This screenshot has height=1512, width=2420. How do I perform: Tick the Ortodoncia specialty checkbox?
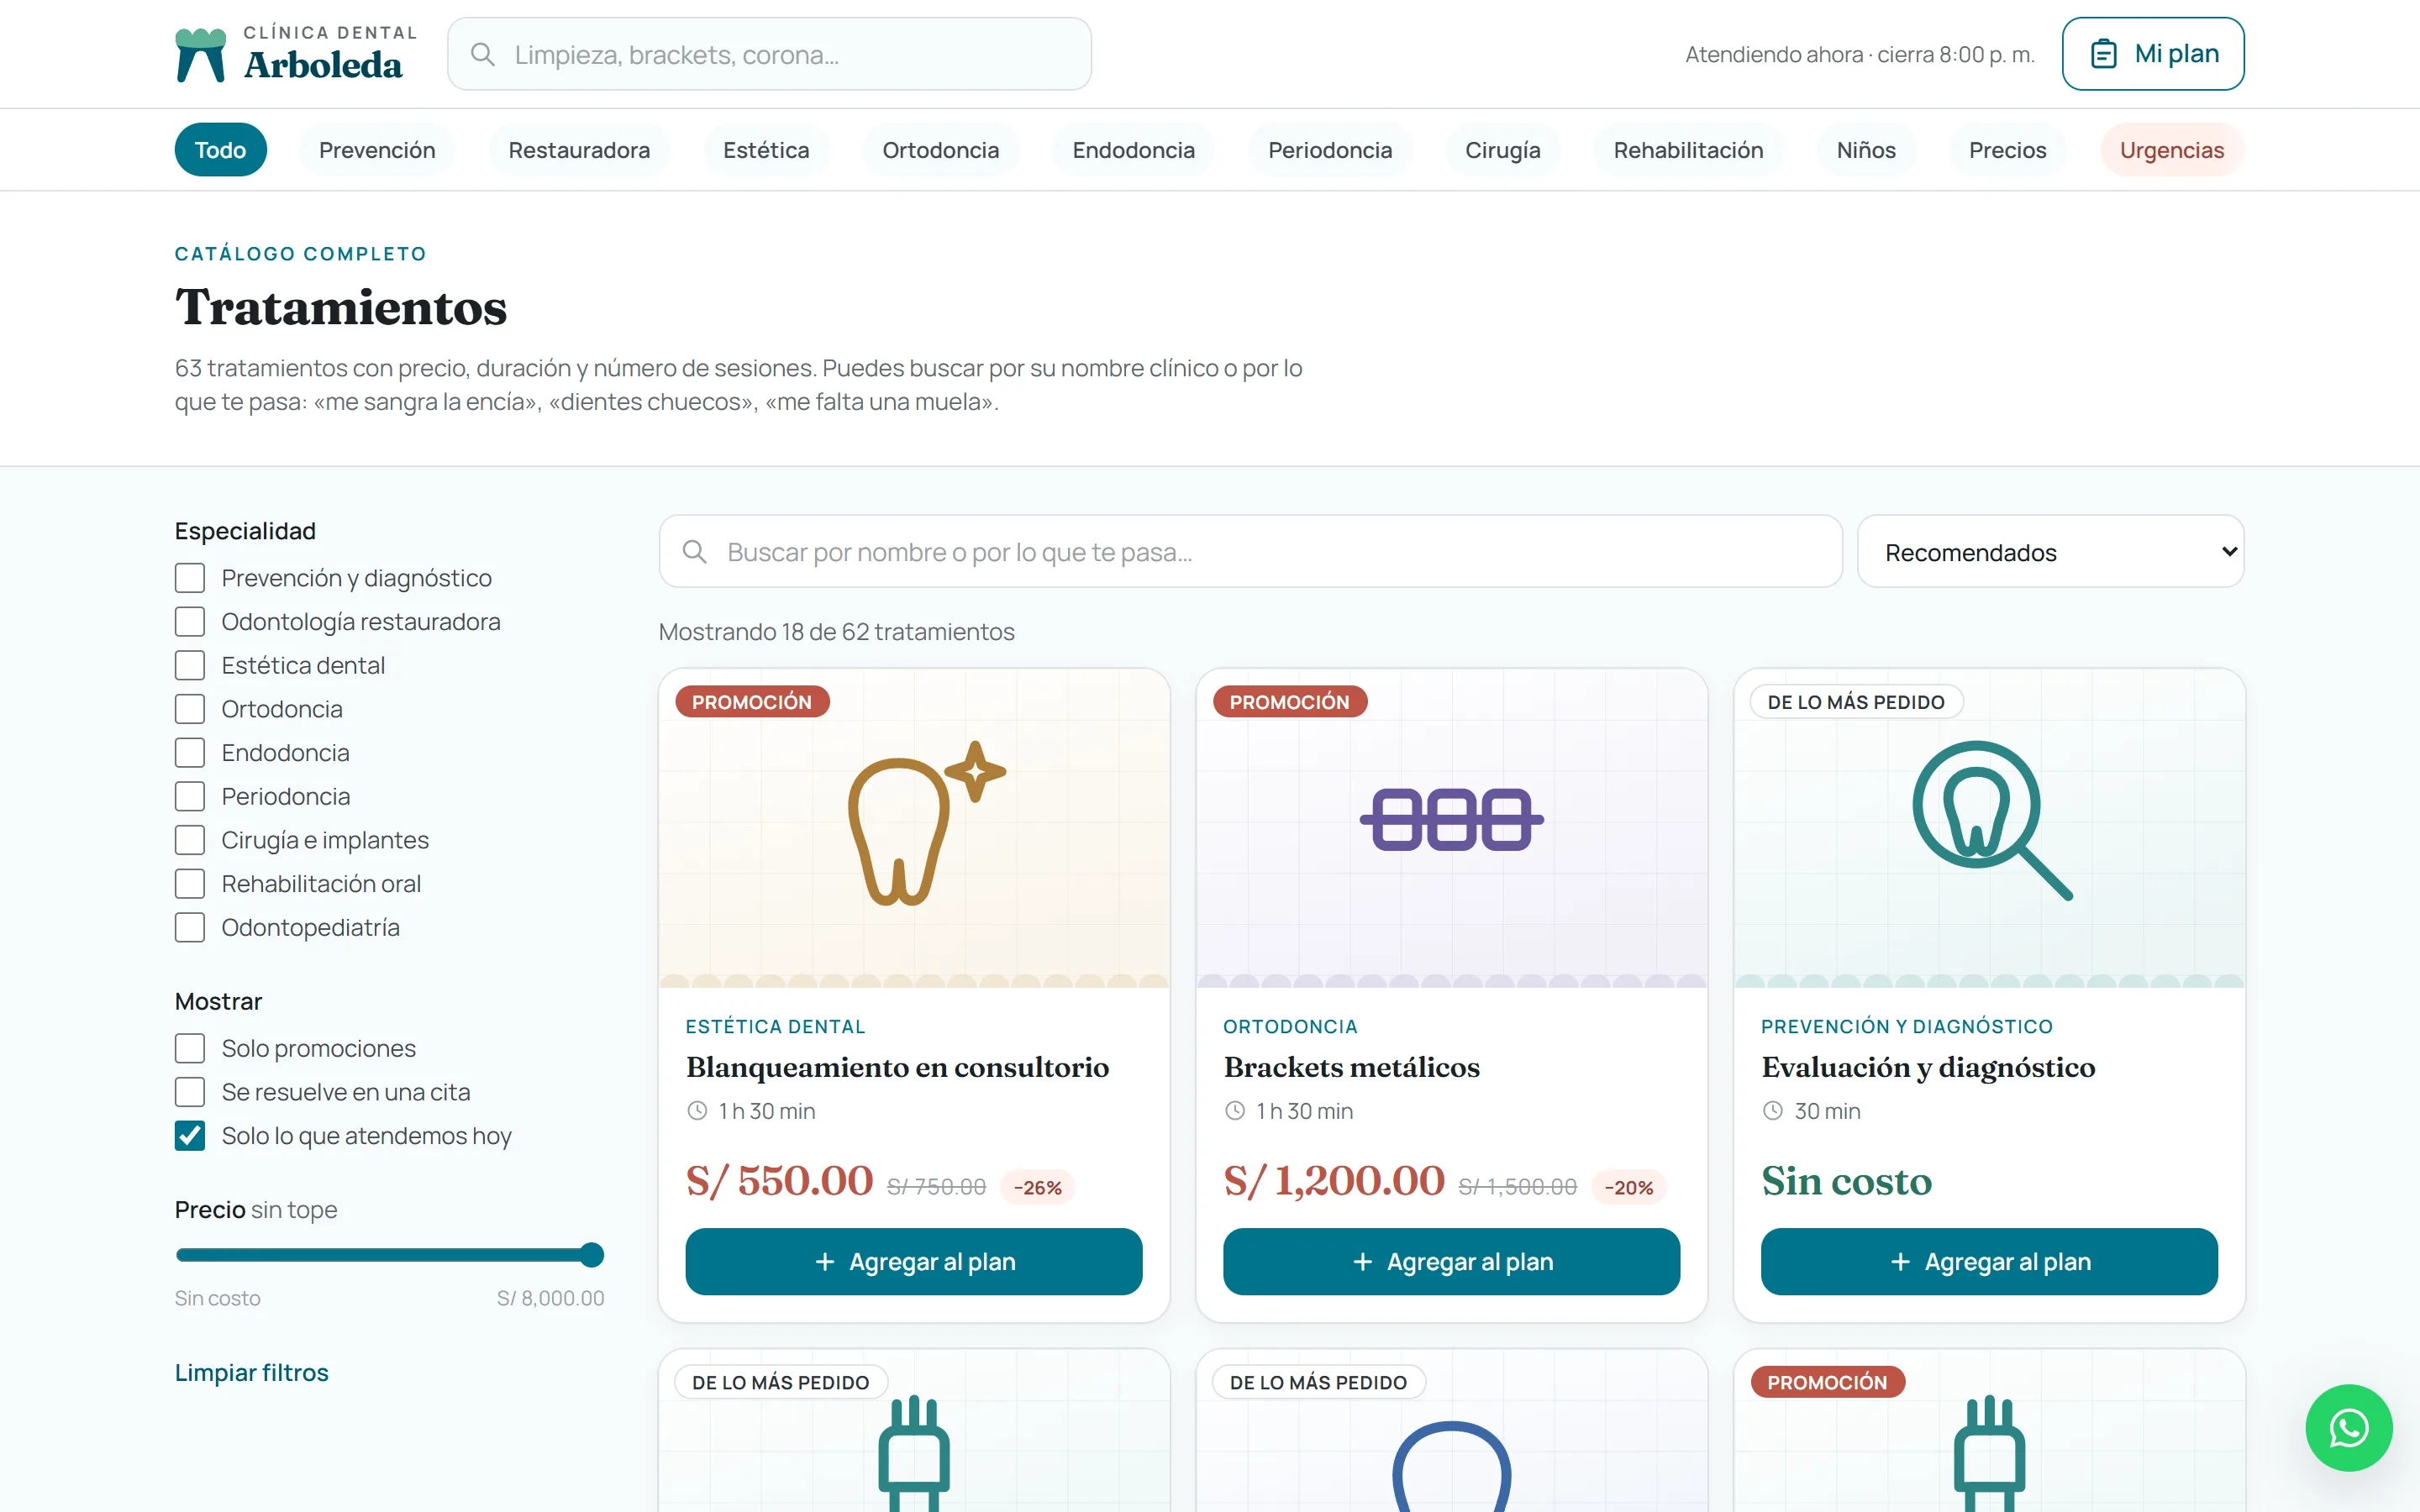coord(190,709)
